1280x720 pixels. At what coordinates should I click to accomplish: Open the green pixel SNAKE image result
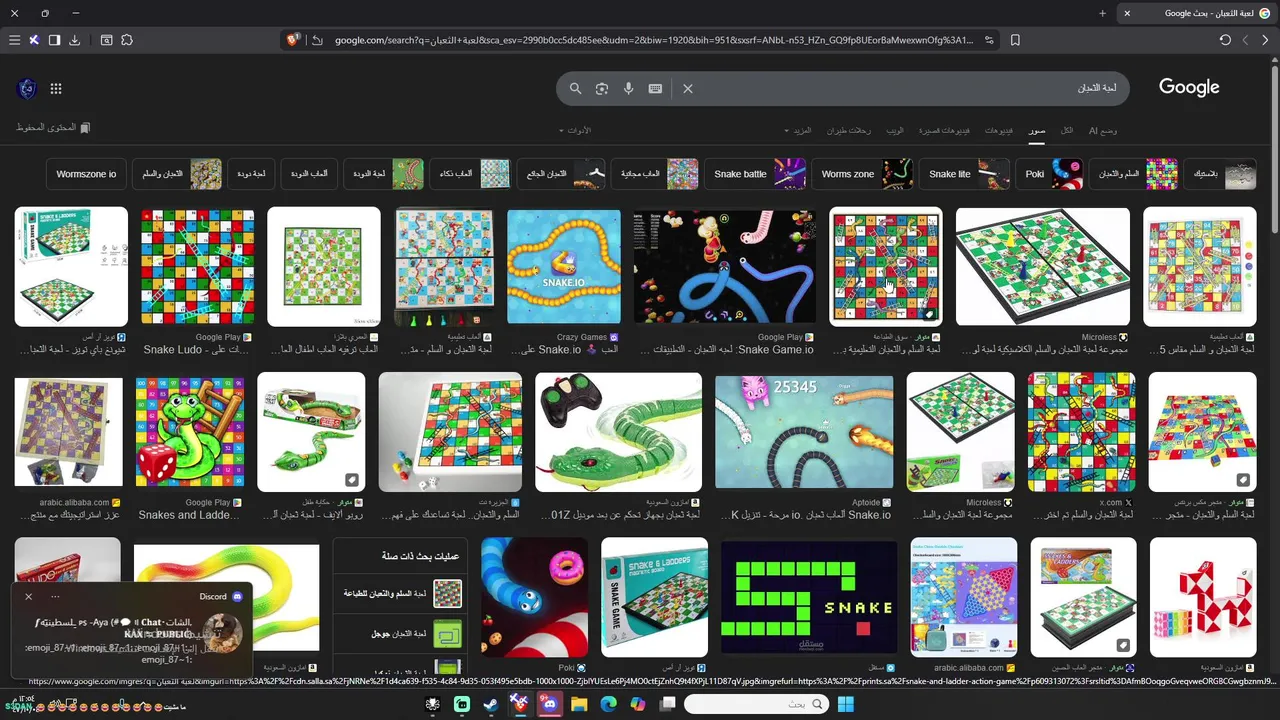(809, 597)
